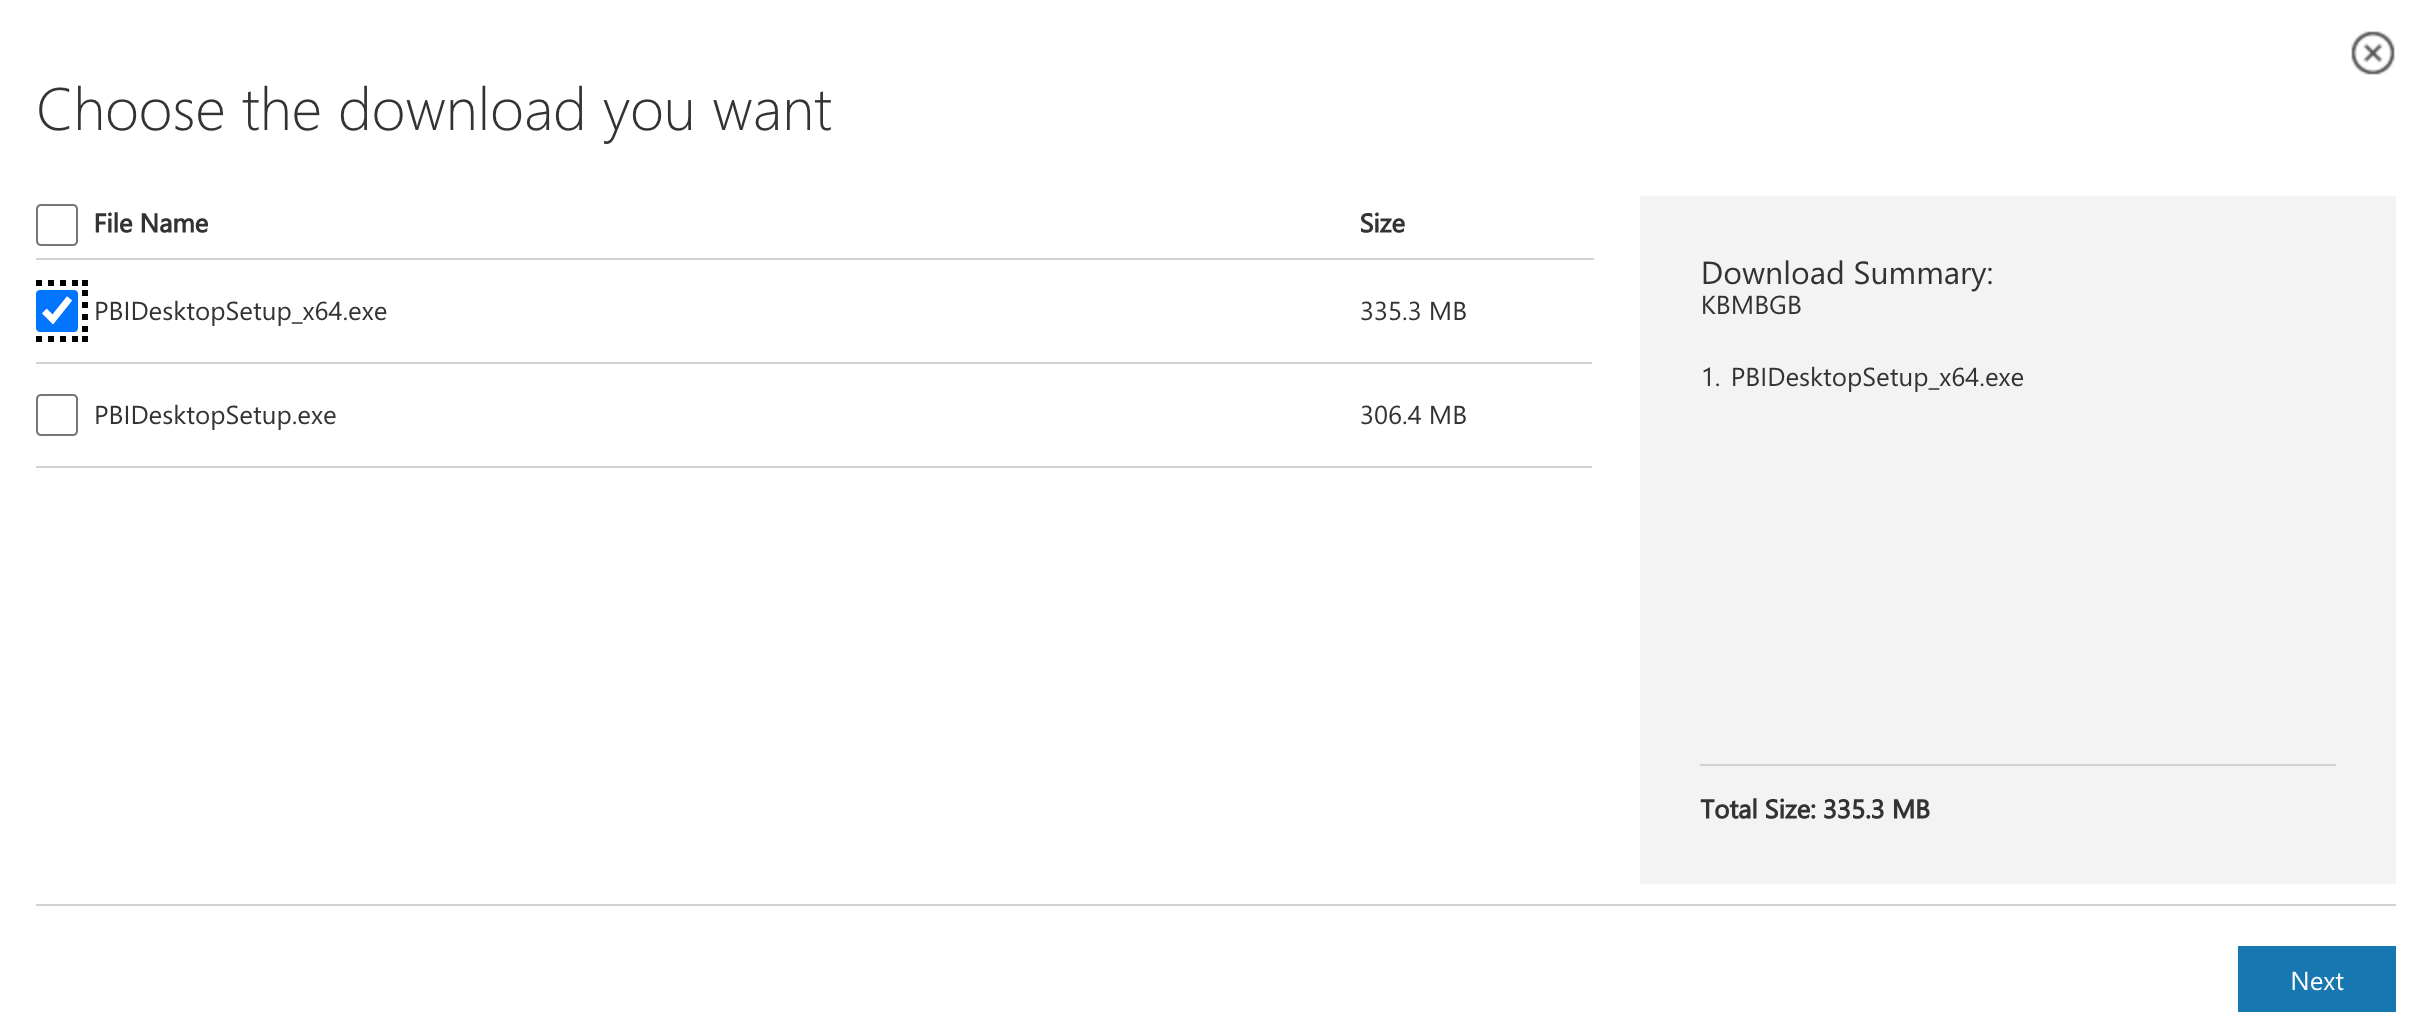Click the '1.' list number in summary

click(1710, 378)
